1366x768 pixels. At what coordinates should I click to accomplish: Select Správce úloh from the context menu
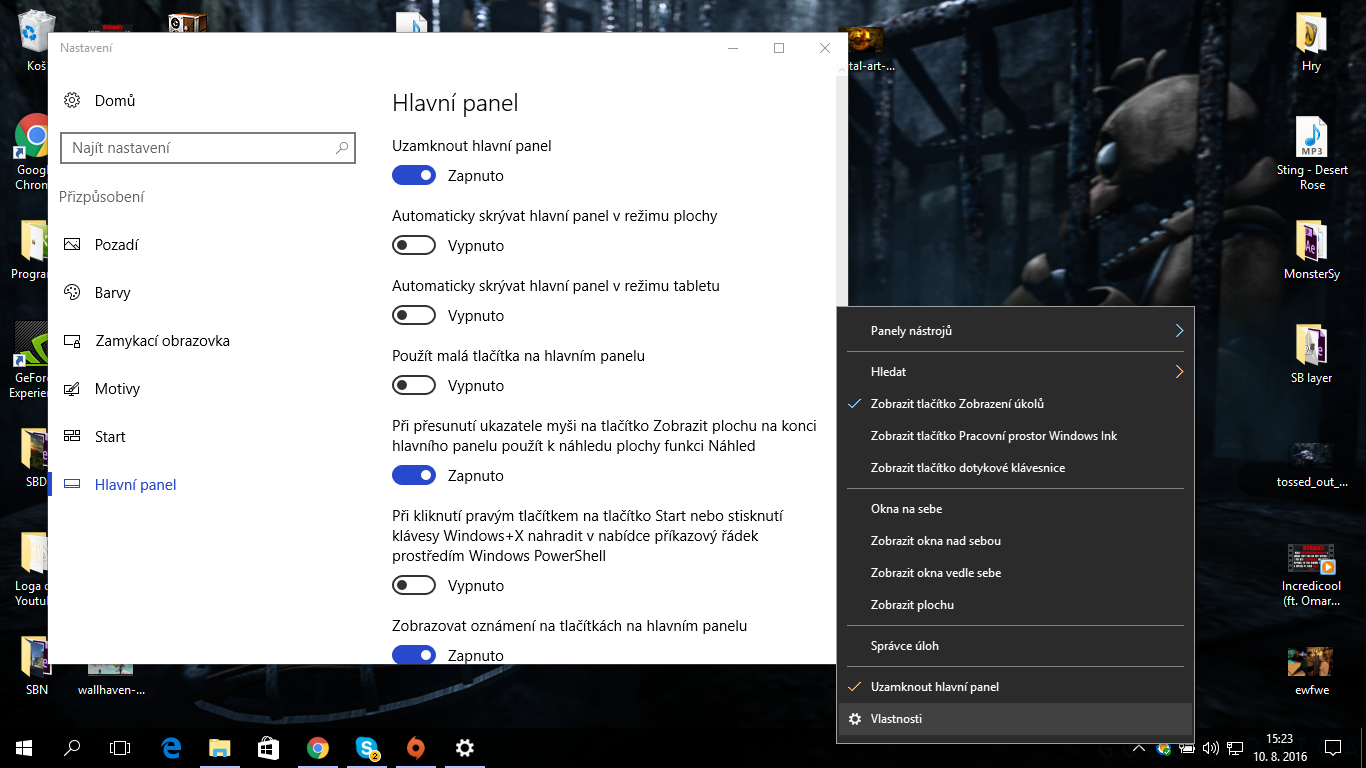pyautogui.click(x=905, y=646)
